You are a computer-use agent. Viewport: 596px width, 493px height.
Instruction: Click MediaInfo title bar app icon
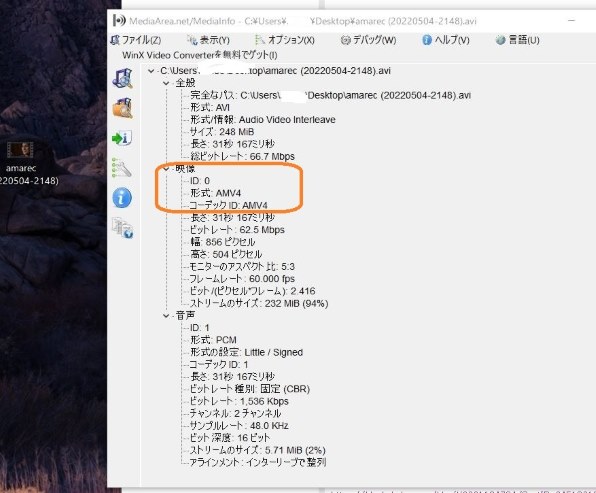tap(119, 20)
